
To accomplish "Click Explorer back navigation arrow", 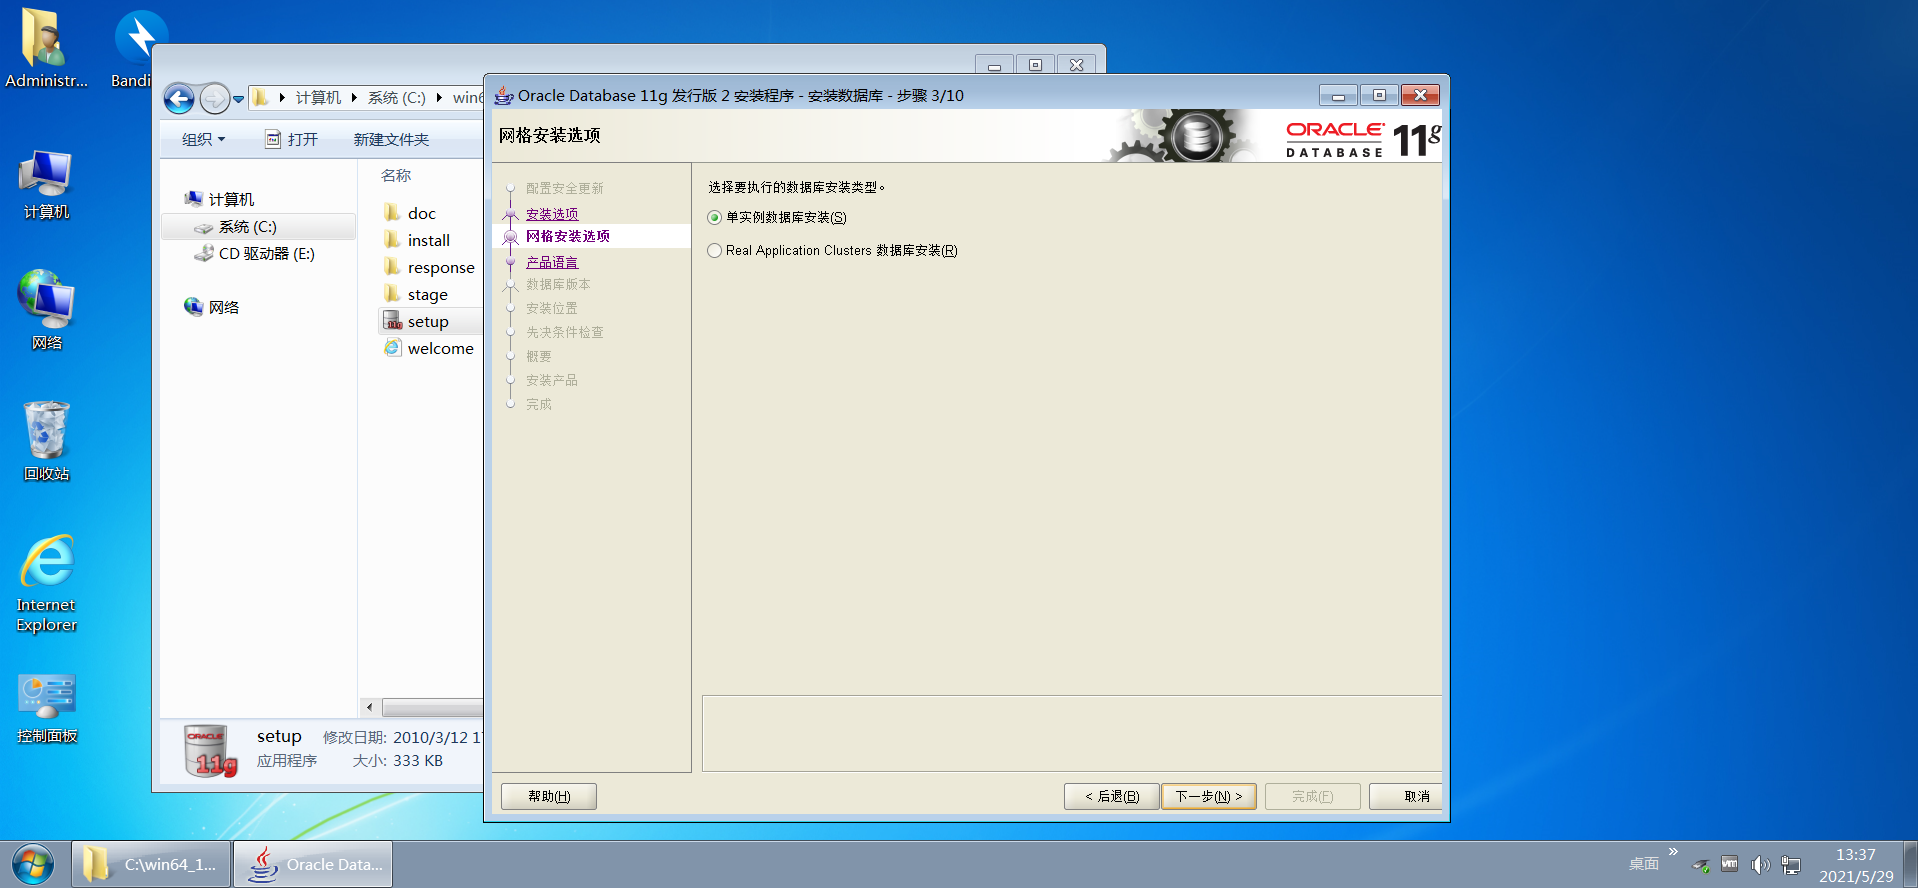I will [x=179, y=98].
